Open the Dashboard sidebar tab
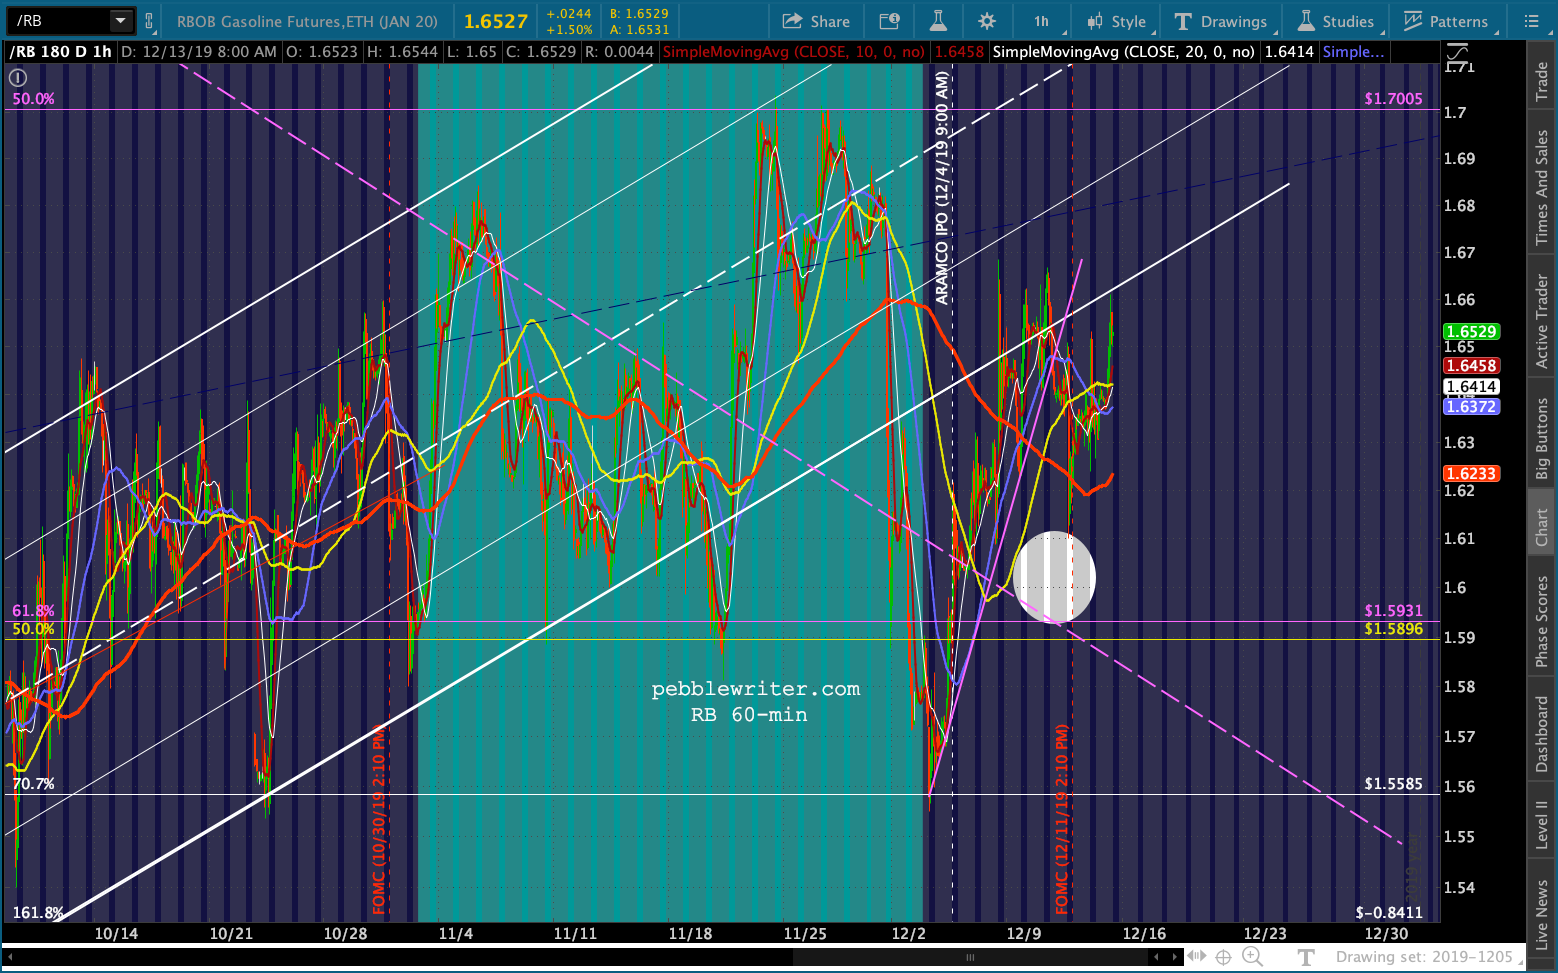The width and height of the screenshot is (1558, 973). (1542, 735)
